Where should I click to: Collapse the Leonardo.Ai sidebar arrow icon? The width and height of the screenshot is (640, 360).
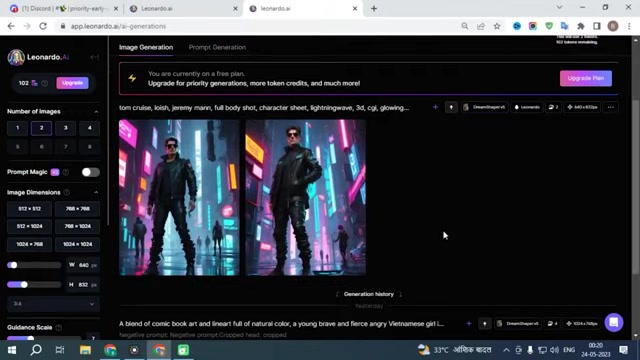[94, 57]
